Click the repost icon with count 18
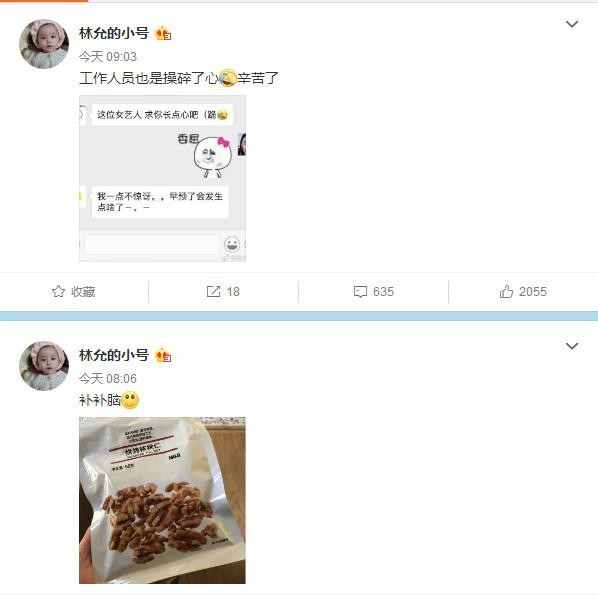598x595 pixels. tap(213, 291)
